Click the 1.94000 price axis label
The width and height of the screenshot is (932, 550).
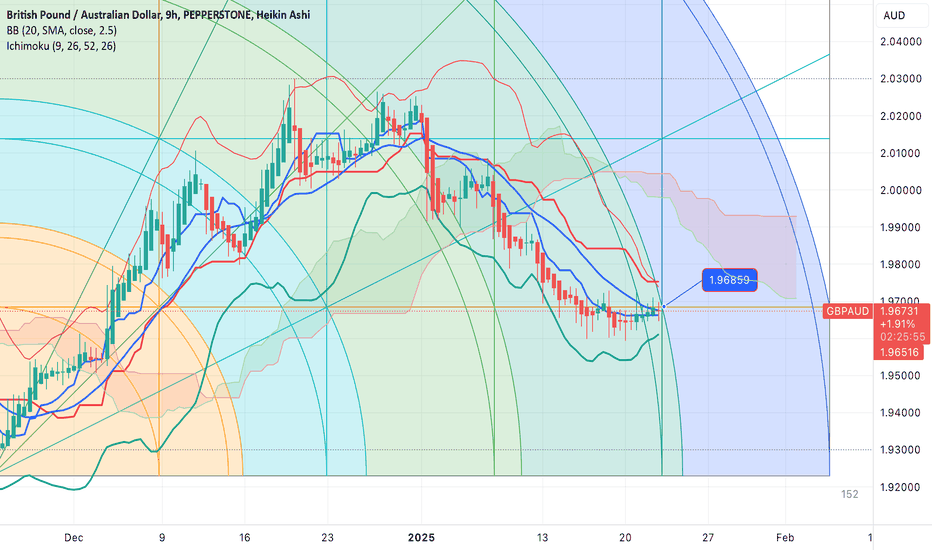click(x=900, y=413)
